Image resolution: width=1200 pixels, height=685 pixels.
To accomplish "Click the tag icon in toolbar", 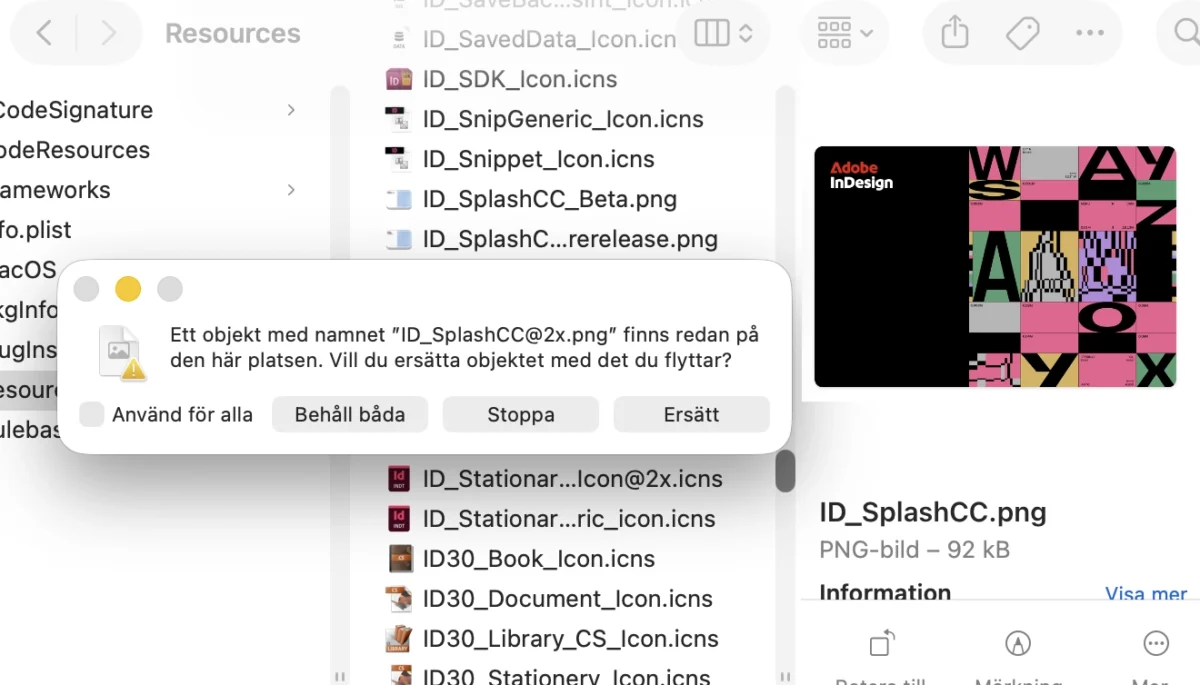I will point(1022,33).
